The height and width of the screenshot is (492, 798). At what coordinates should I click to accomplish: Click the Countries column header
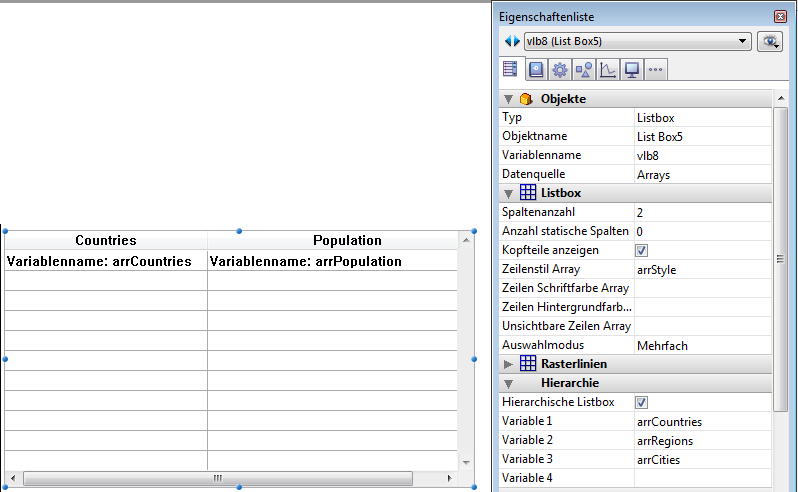pos(106,240)
